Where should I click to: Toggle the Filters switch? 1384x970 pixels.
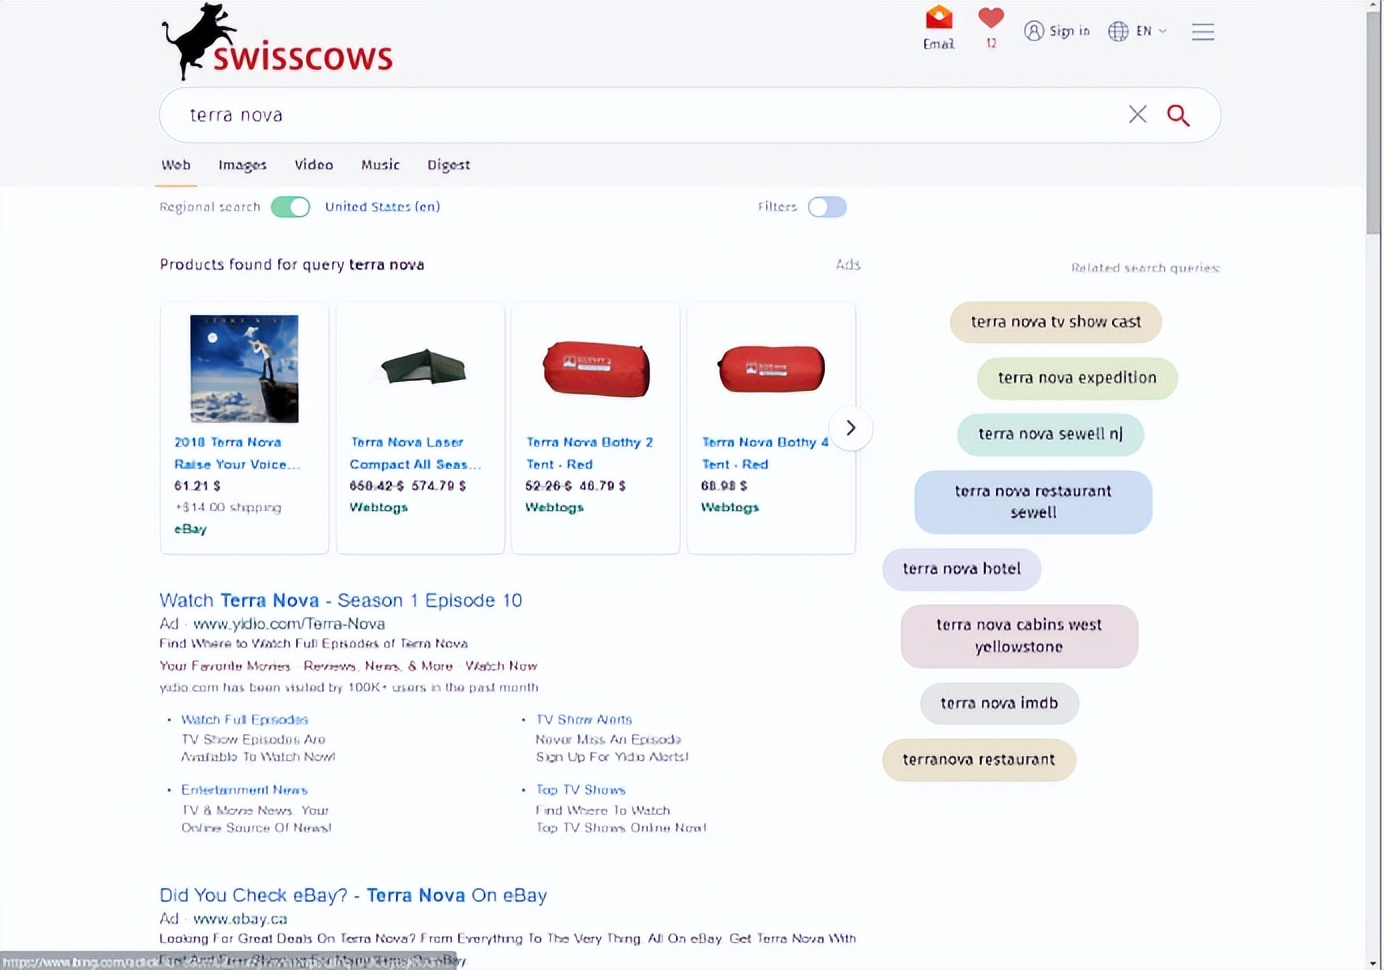click(827, 207)
